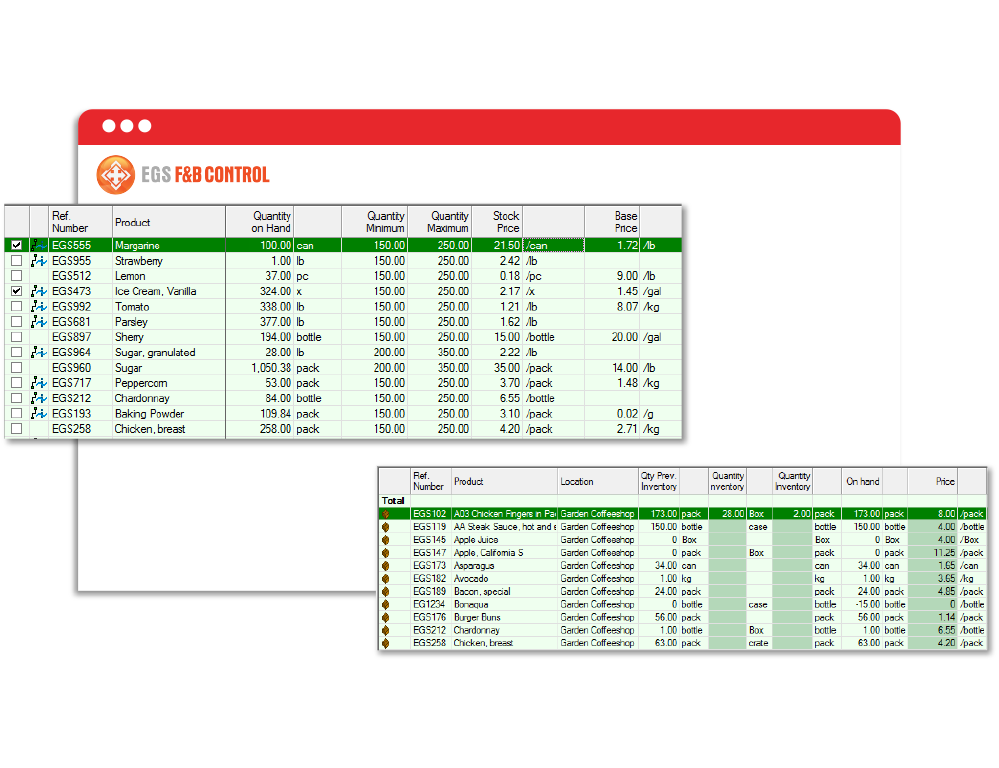The height and width of the screenshot is (768, 999).
Task: Click the Qty Prev. Inventory column header
Action: click(658, 482)
